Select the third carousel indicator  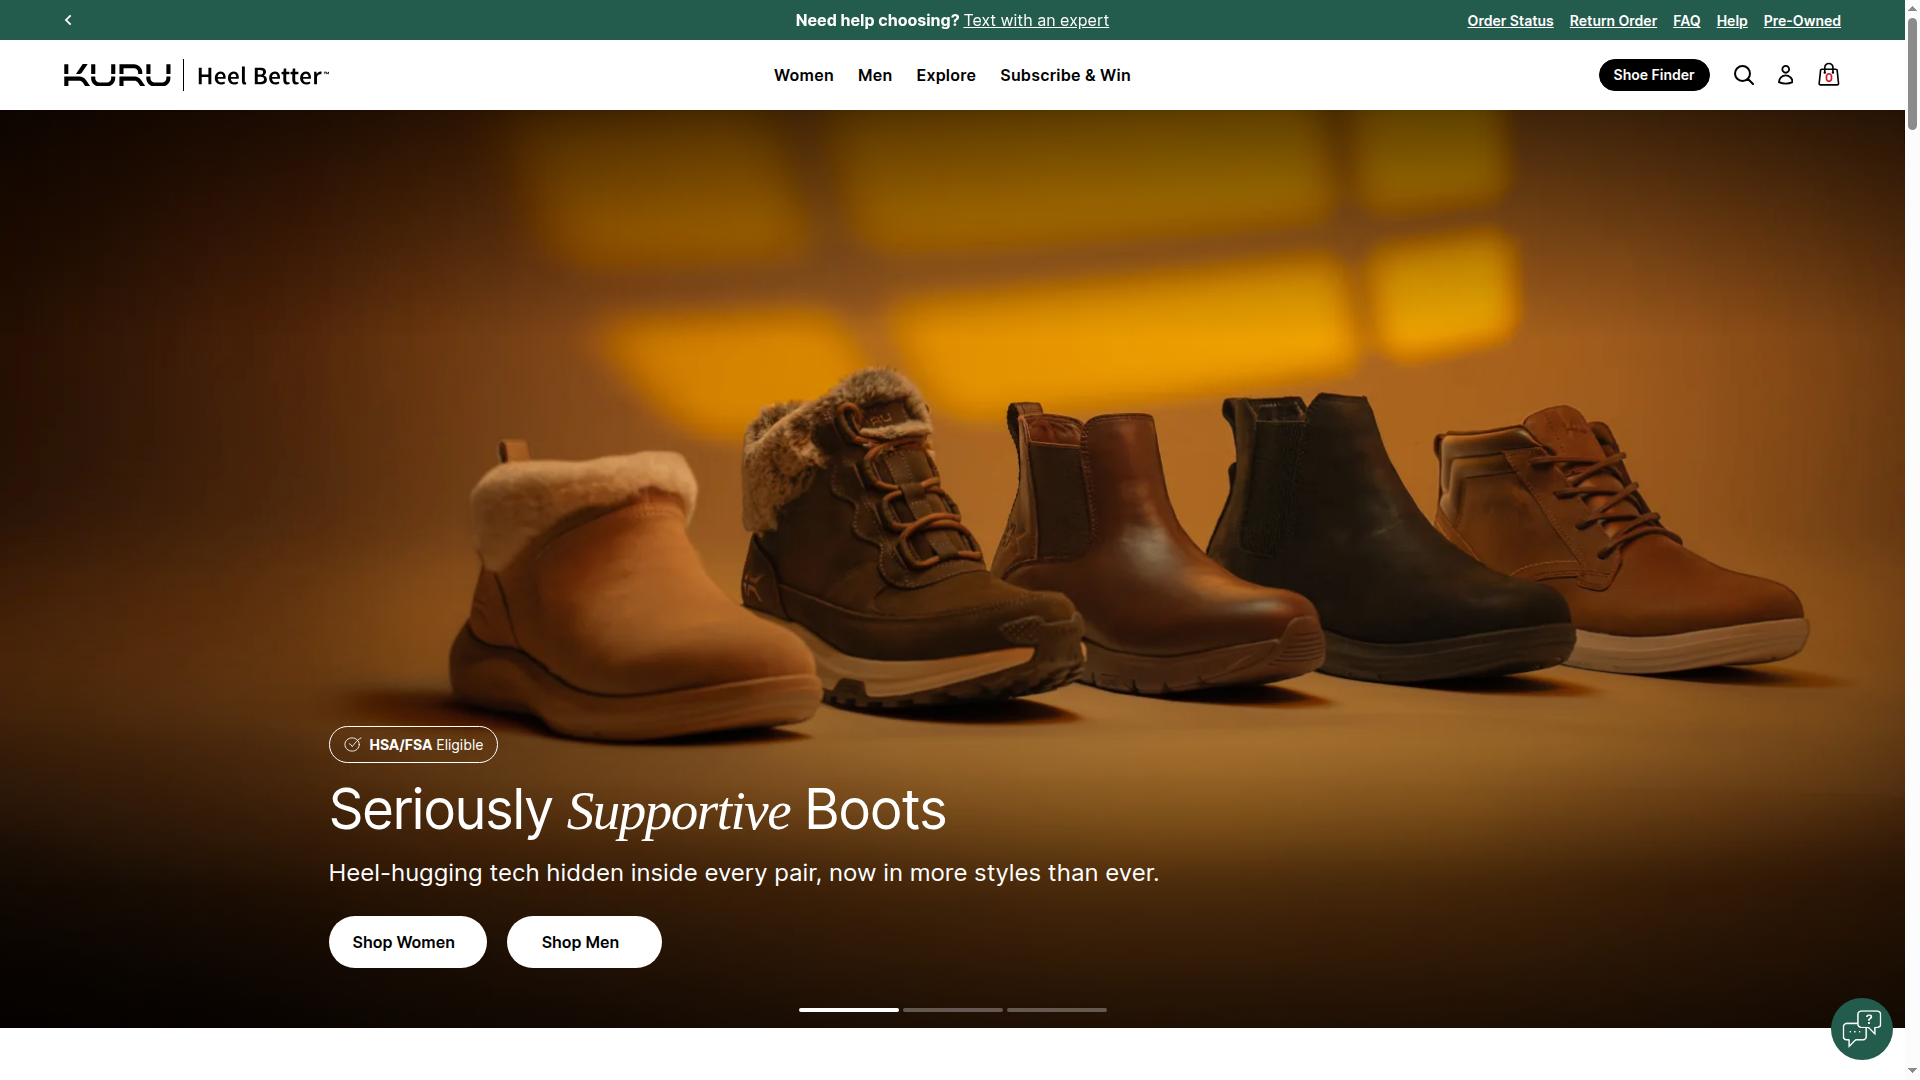tap(1056, 1010)
